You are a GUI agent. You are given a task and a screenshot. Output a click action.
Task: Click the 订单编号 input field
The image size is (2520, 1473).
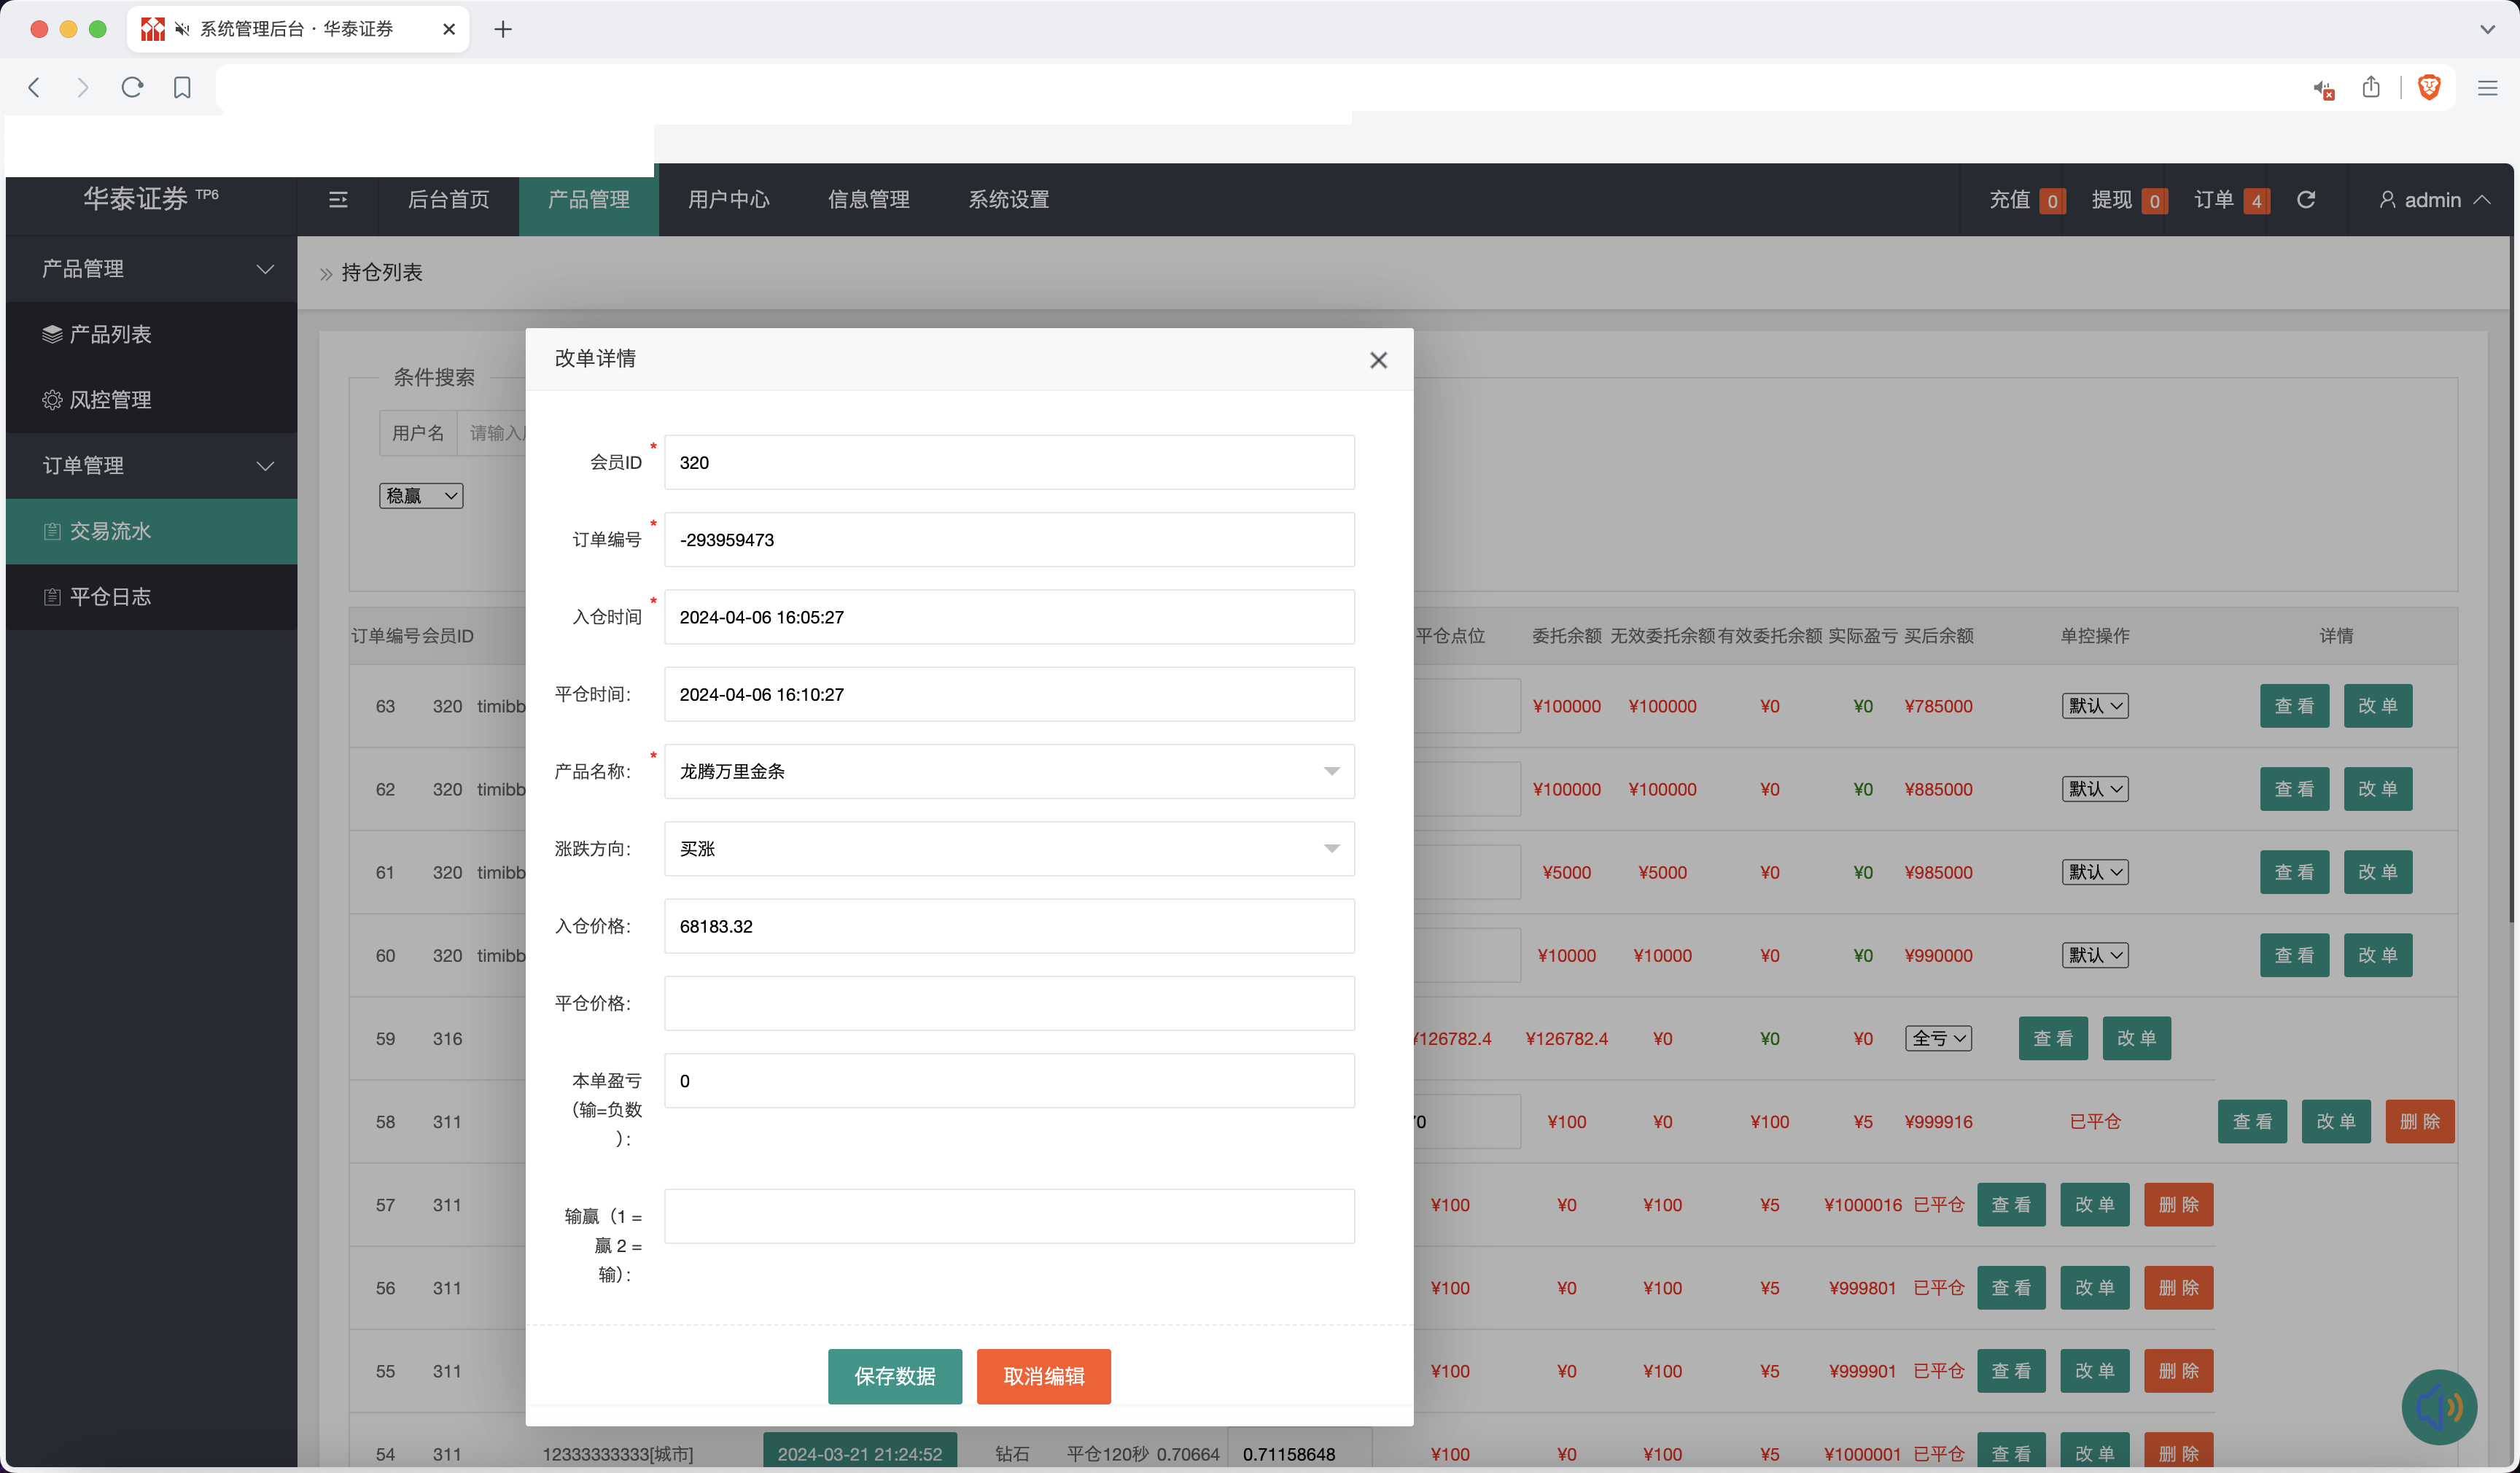(1009, 540)
